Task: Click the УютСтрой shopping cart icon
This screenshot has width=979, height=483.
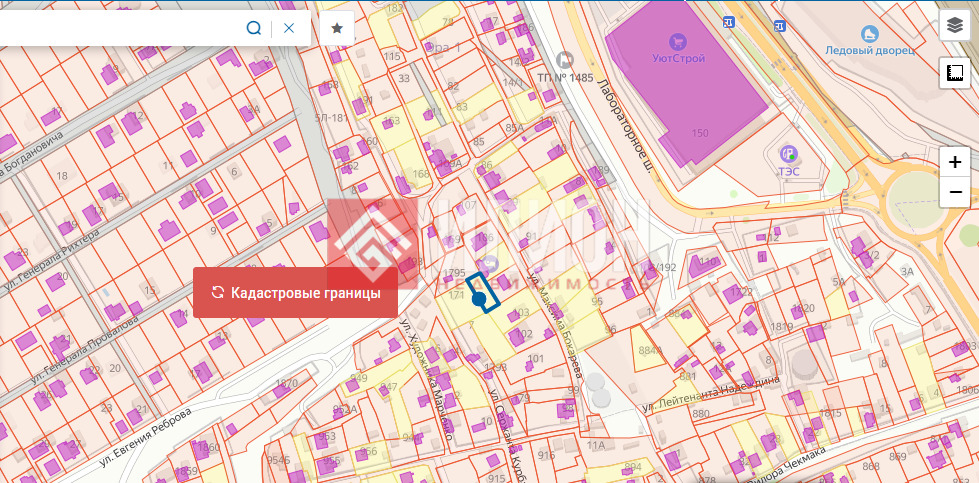Action: (x=679, y=42)
